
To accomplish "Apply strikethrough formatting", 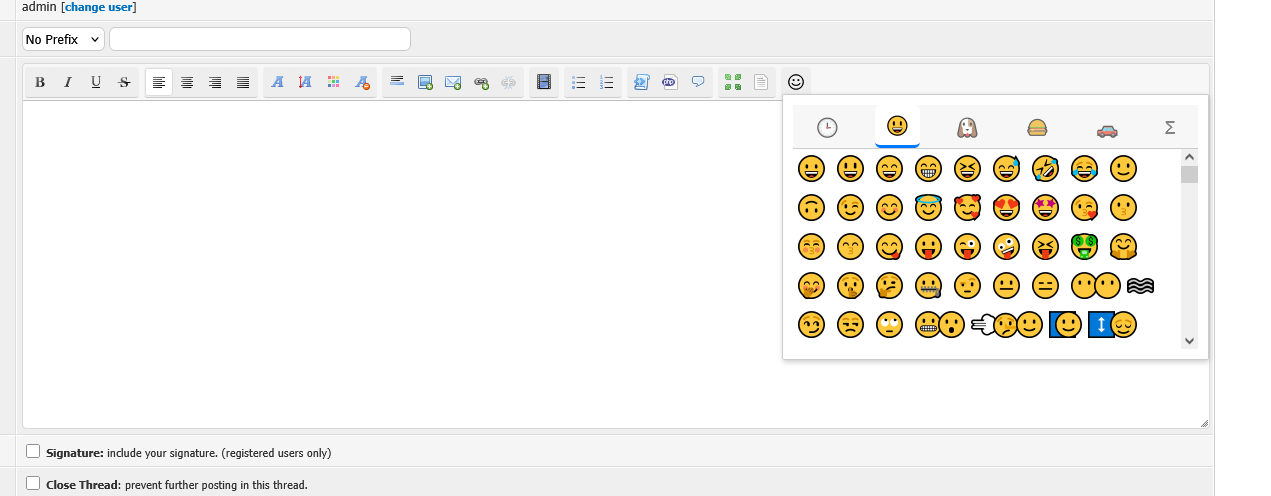I will click(x=124, y=82).
